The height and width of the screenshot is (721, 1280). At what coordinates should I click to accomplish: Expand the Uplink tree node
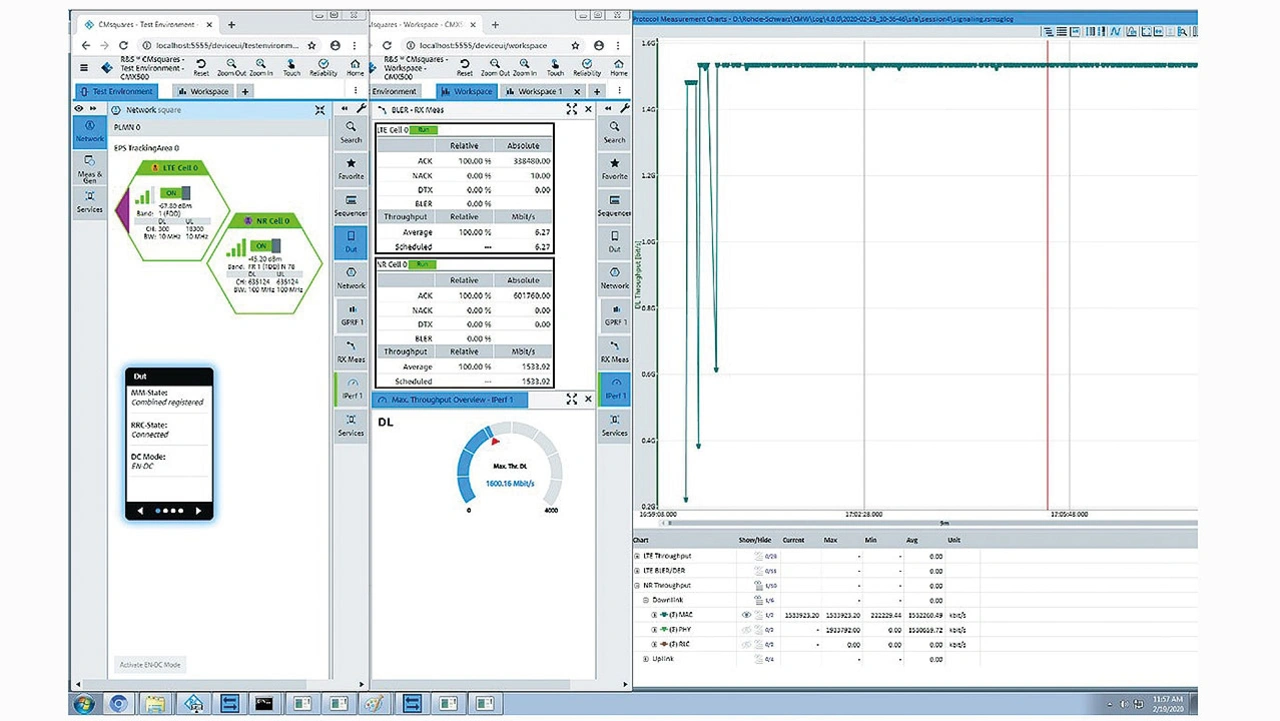[x=646, y=659]
